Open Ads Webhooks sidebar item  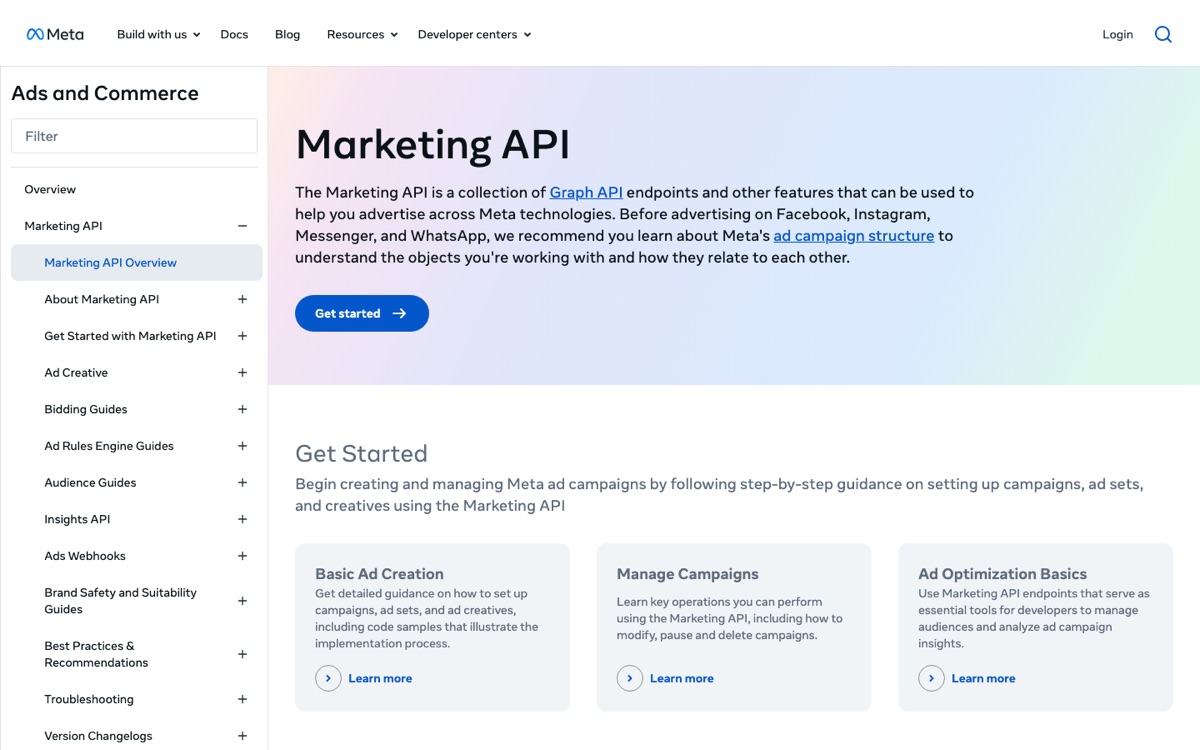tap(85, 556)
